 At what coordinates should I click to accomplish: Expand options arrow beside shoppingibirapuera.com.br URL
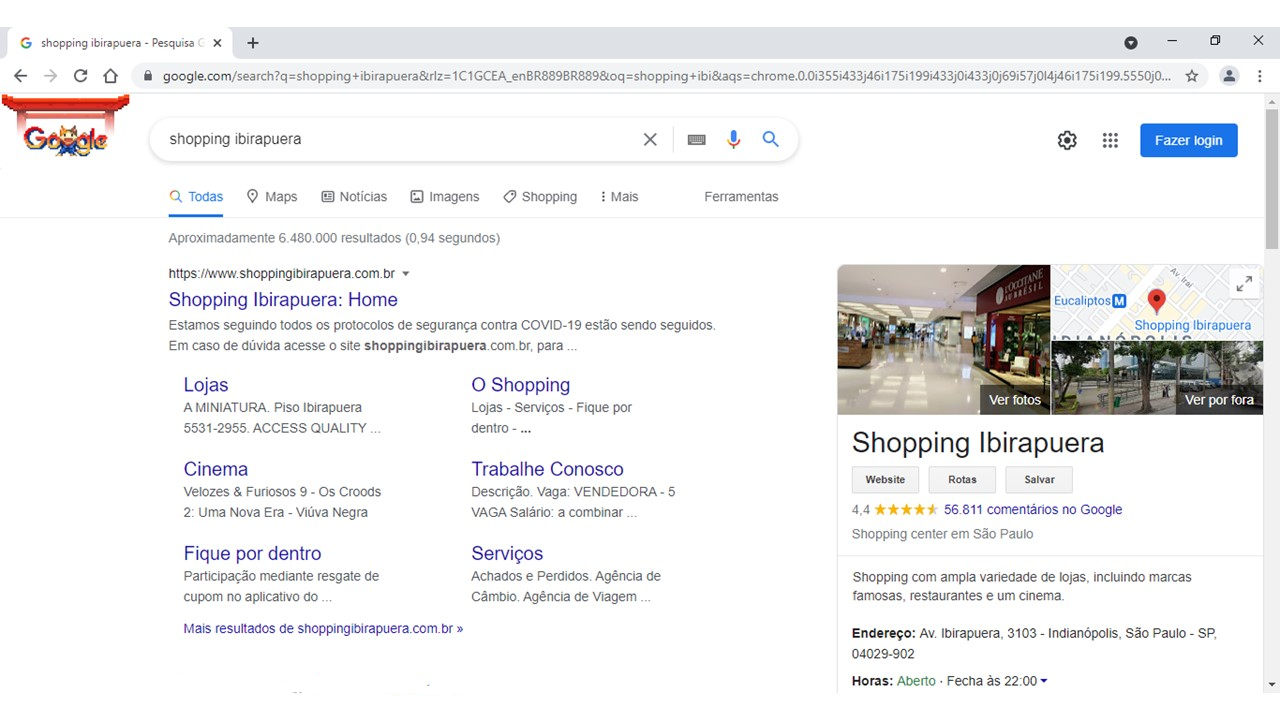406,274
